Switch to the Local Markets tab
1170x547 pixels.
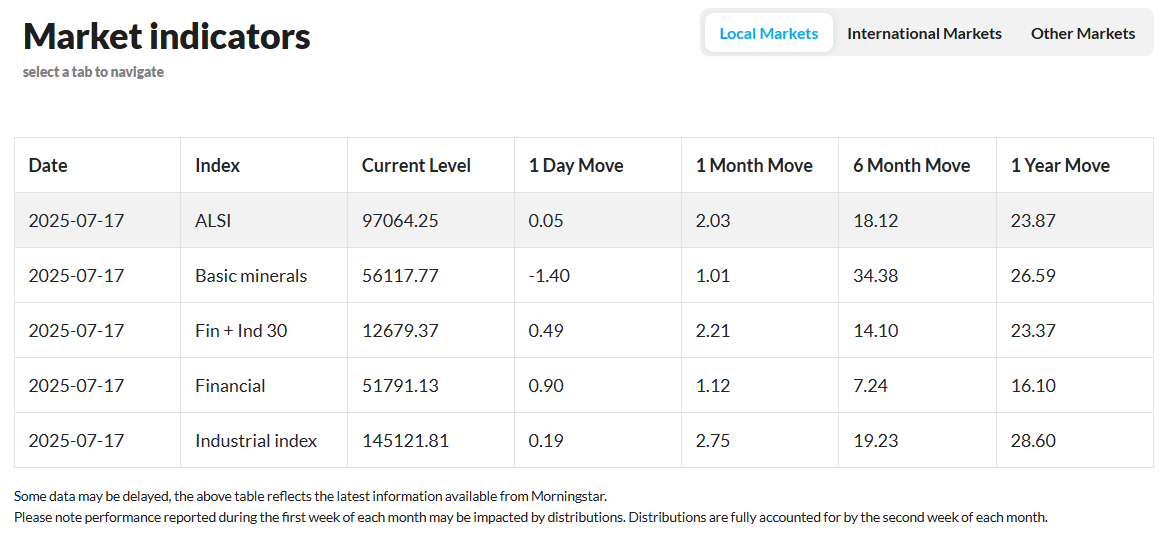[769, 33]
